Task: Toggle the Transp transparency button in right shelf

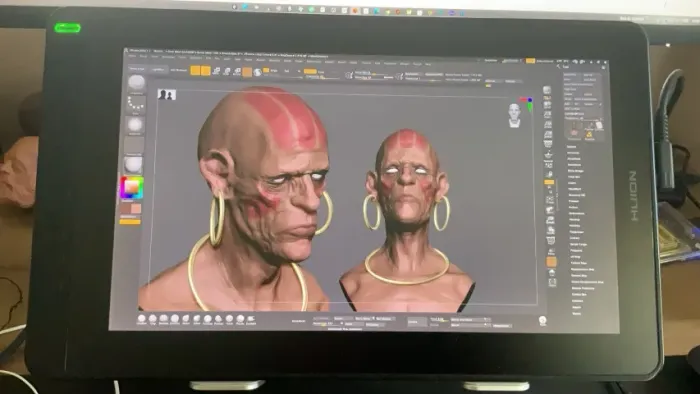Action: (551, 252)
